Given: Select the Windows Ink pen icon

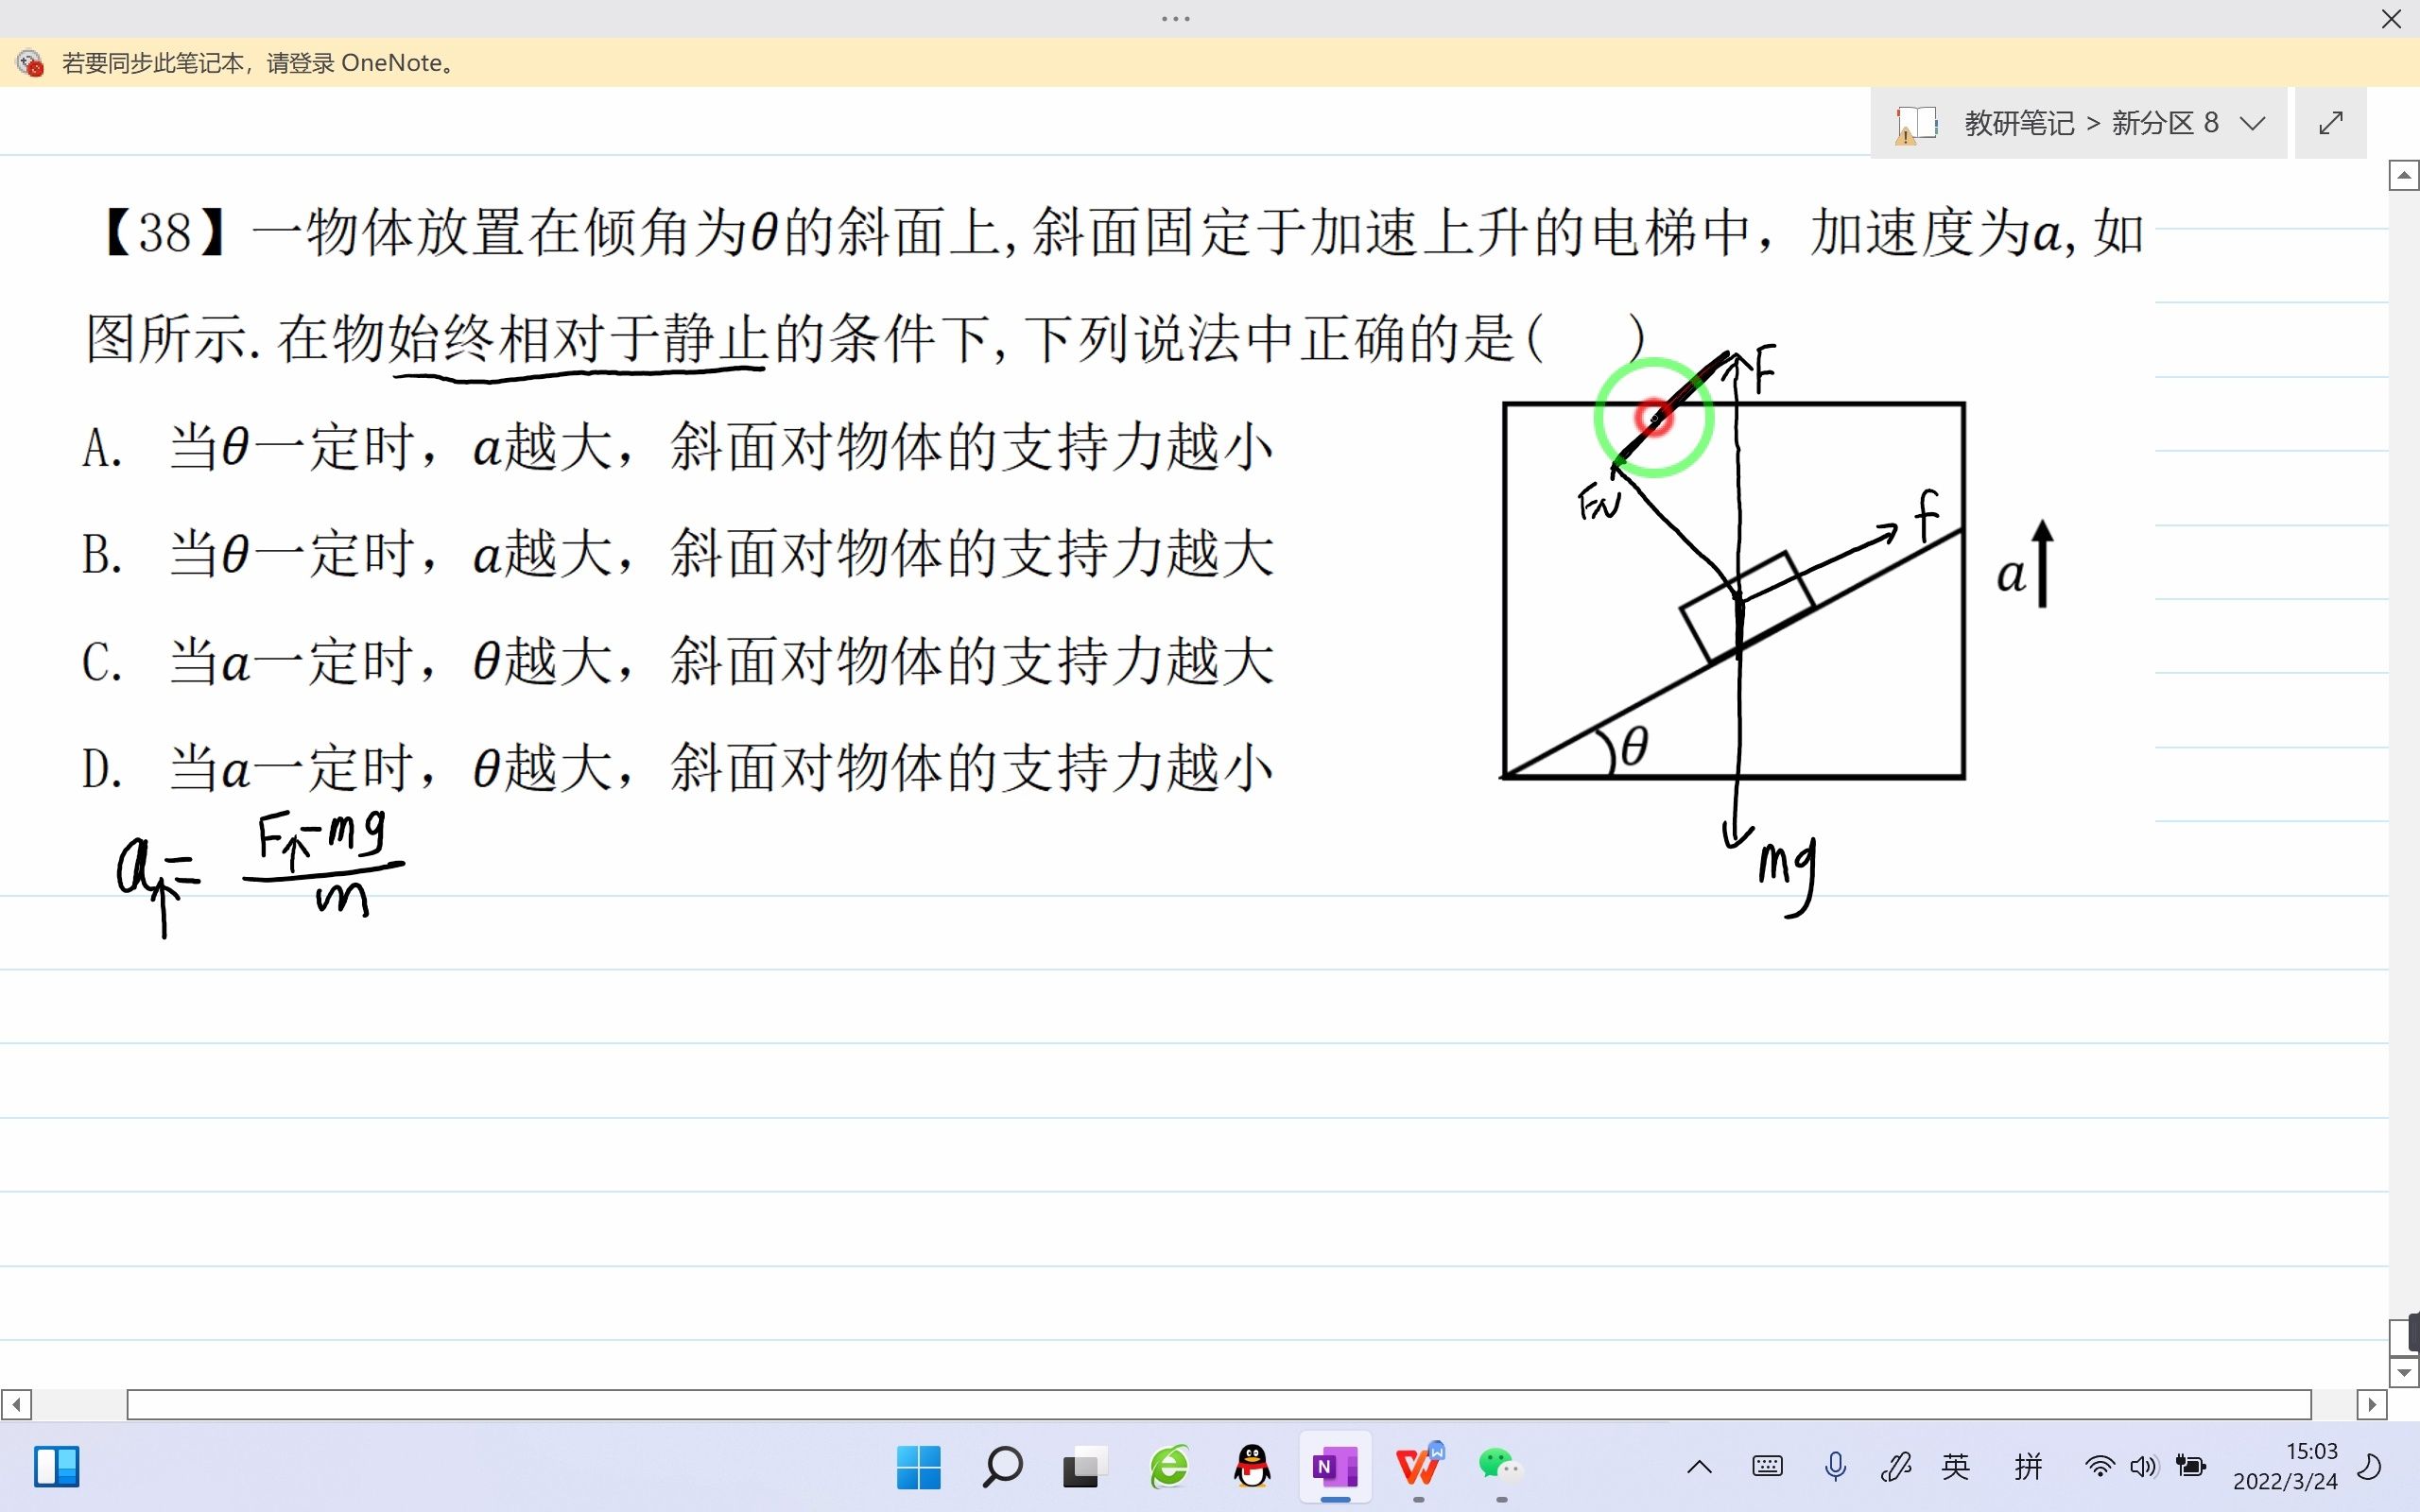Looking at the screenshot, I should [1898, 1466].
